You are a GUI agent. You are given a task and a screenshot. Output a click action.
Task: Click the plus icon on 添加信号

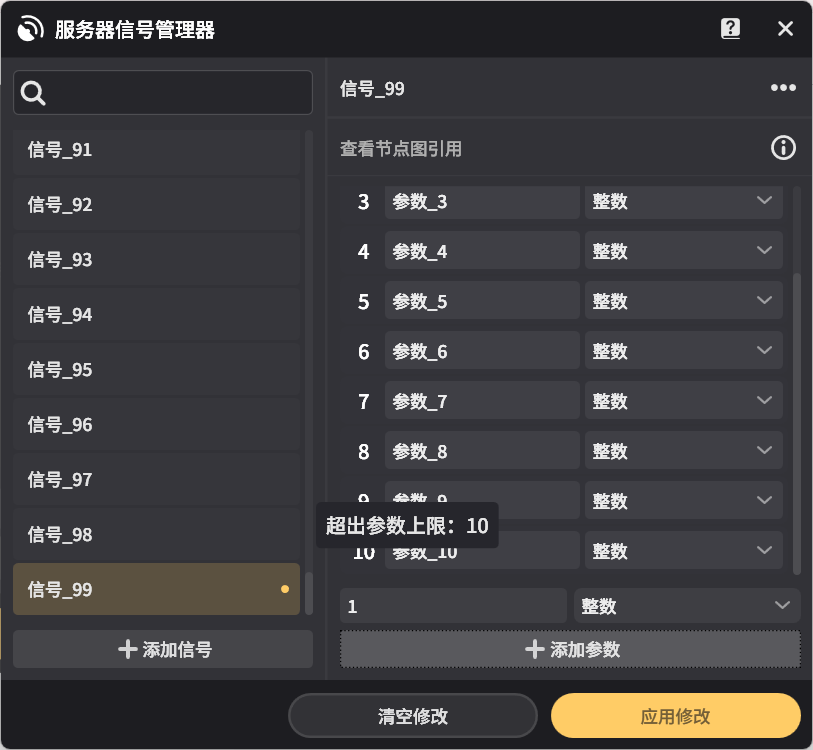(x=128, y=649)
